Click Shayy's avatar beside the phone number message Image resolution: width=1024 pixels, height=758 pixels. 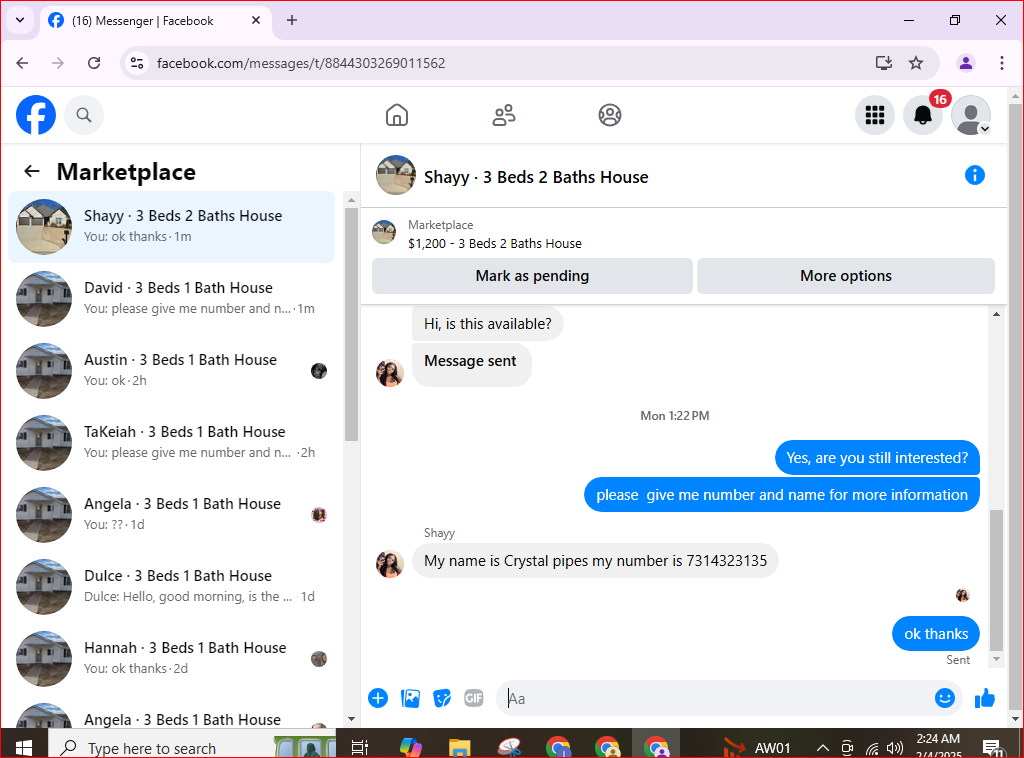pyautogui.click(x=389, y=563)
